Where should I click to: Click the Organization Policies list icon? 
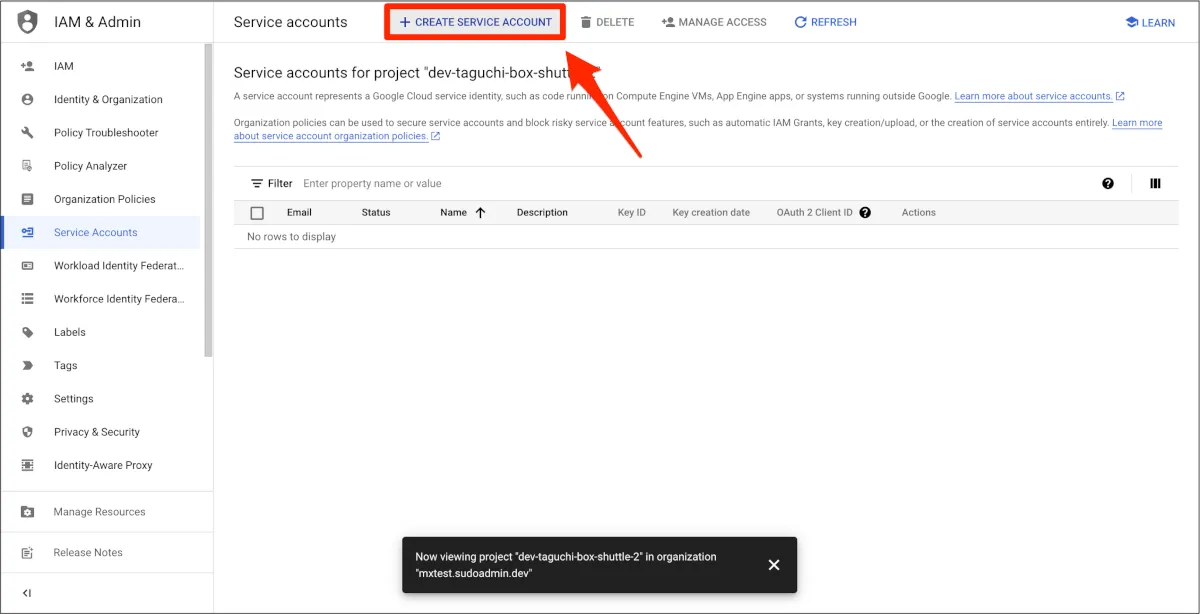pos(28,199)
